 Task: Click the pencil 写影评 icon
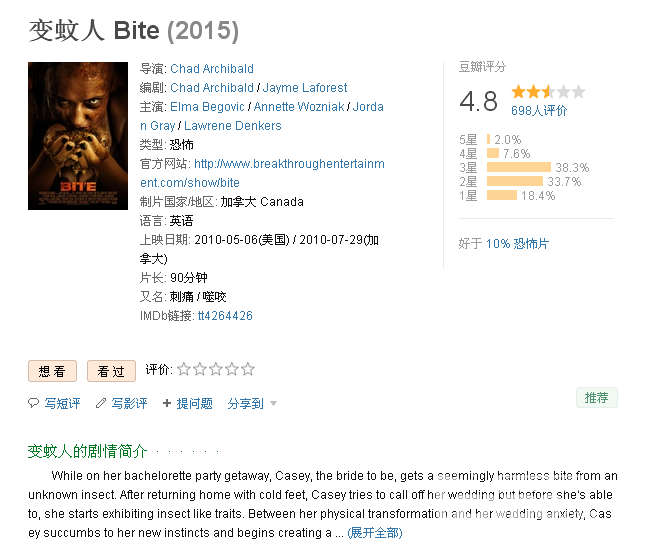(x=101, y=403)
